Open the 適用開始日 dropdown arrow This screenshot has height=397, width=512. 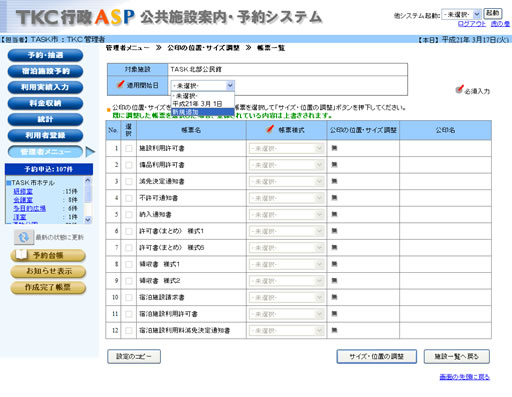[230, 86]
